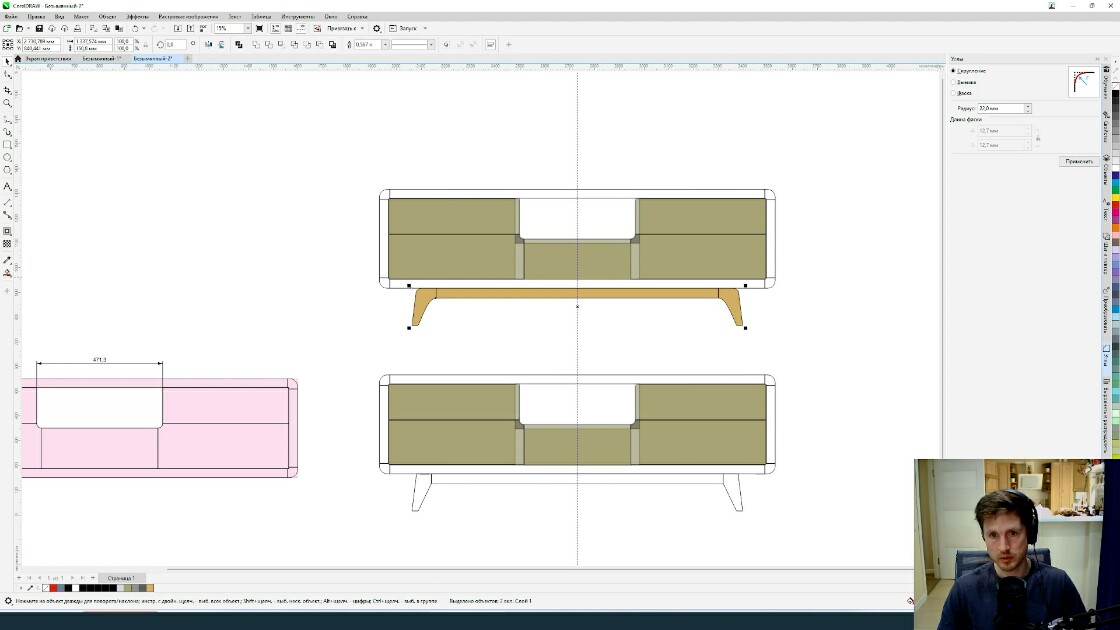
Task: Pick the red swatch in document palette
Action: [53, 588]
